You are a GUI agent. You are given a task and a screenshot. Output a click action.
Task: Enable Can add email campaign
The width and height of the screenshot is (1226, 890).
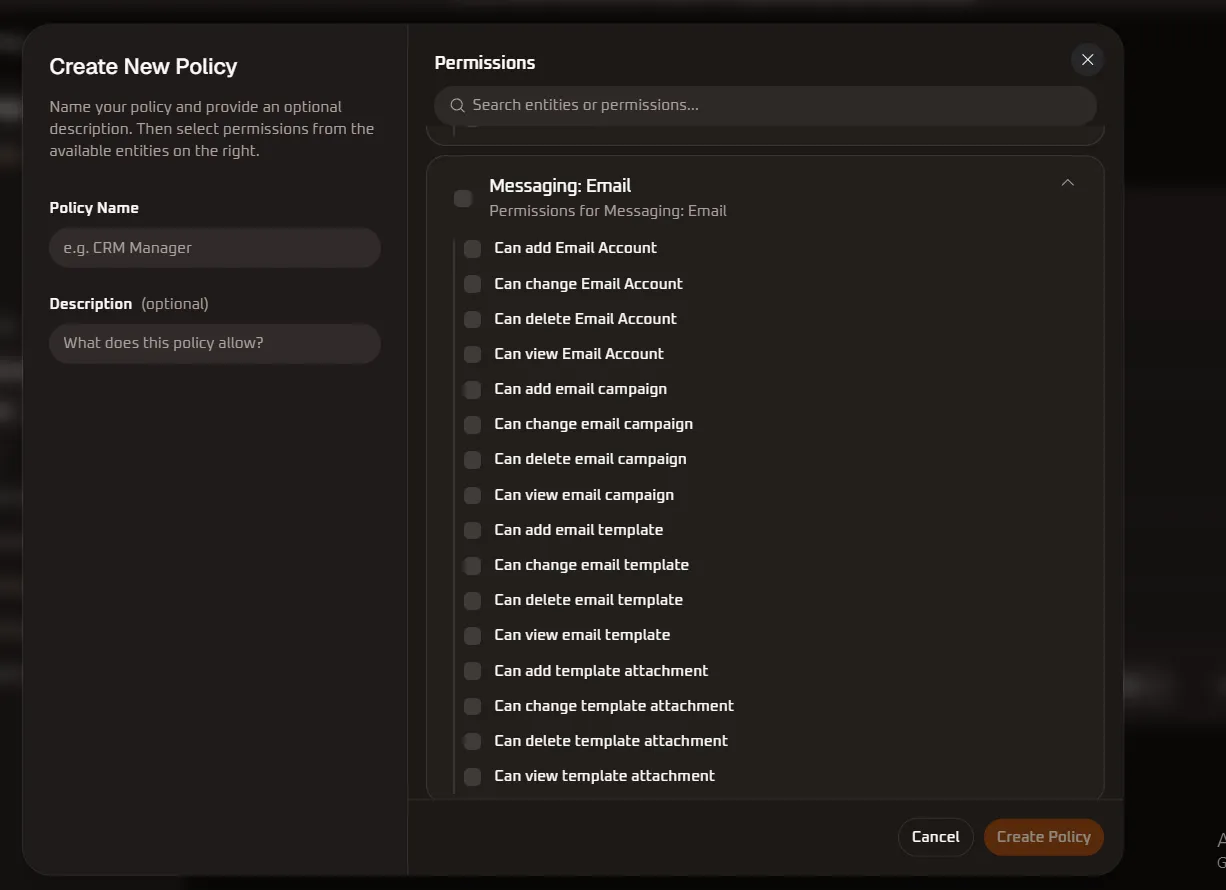pyautogui.click(x=473, y=389)
